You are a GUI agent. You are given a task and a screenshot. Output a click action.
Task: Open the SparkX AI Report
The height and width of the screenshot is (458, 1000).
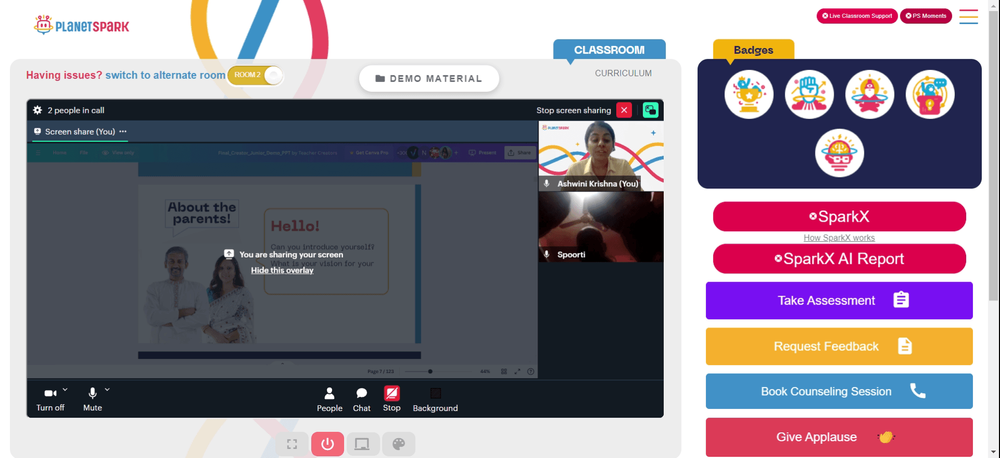click(839, 258)
